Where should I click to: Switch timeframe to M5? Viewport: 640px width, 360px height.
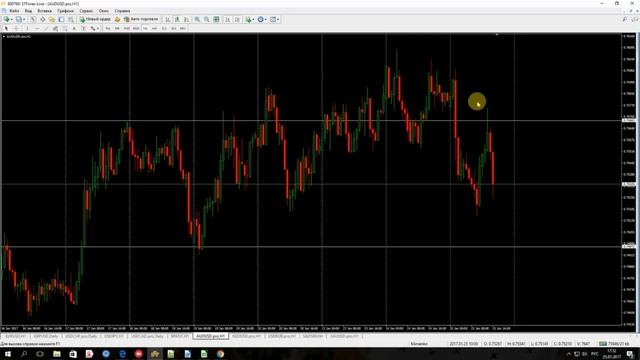[117, 28]
